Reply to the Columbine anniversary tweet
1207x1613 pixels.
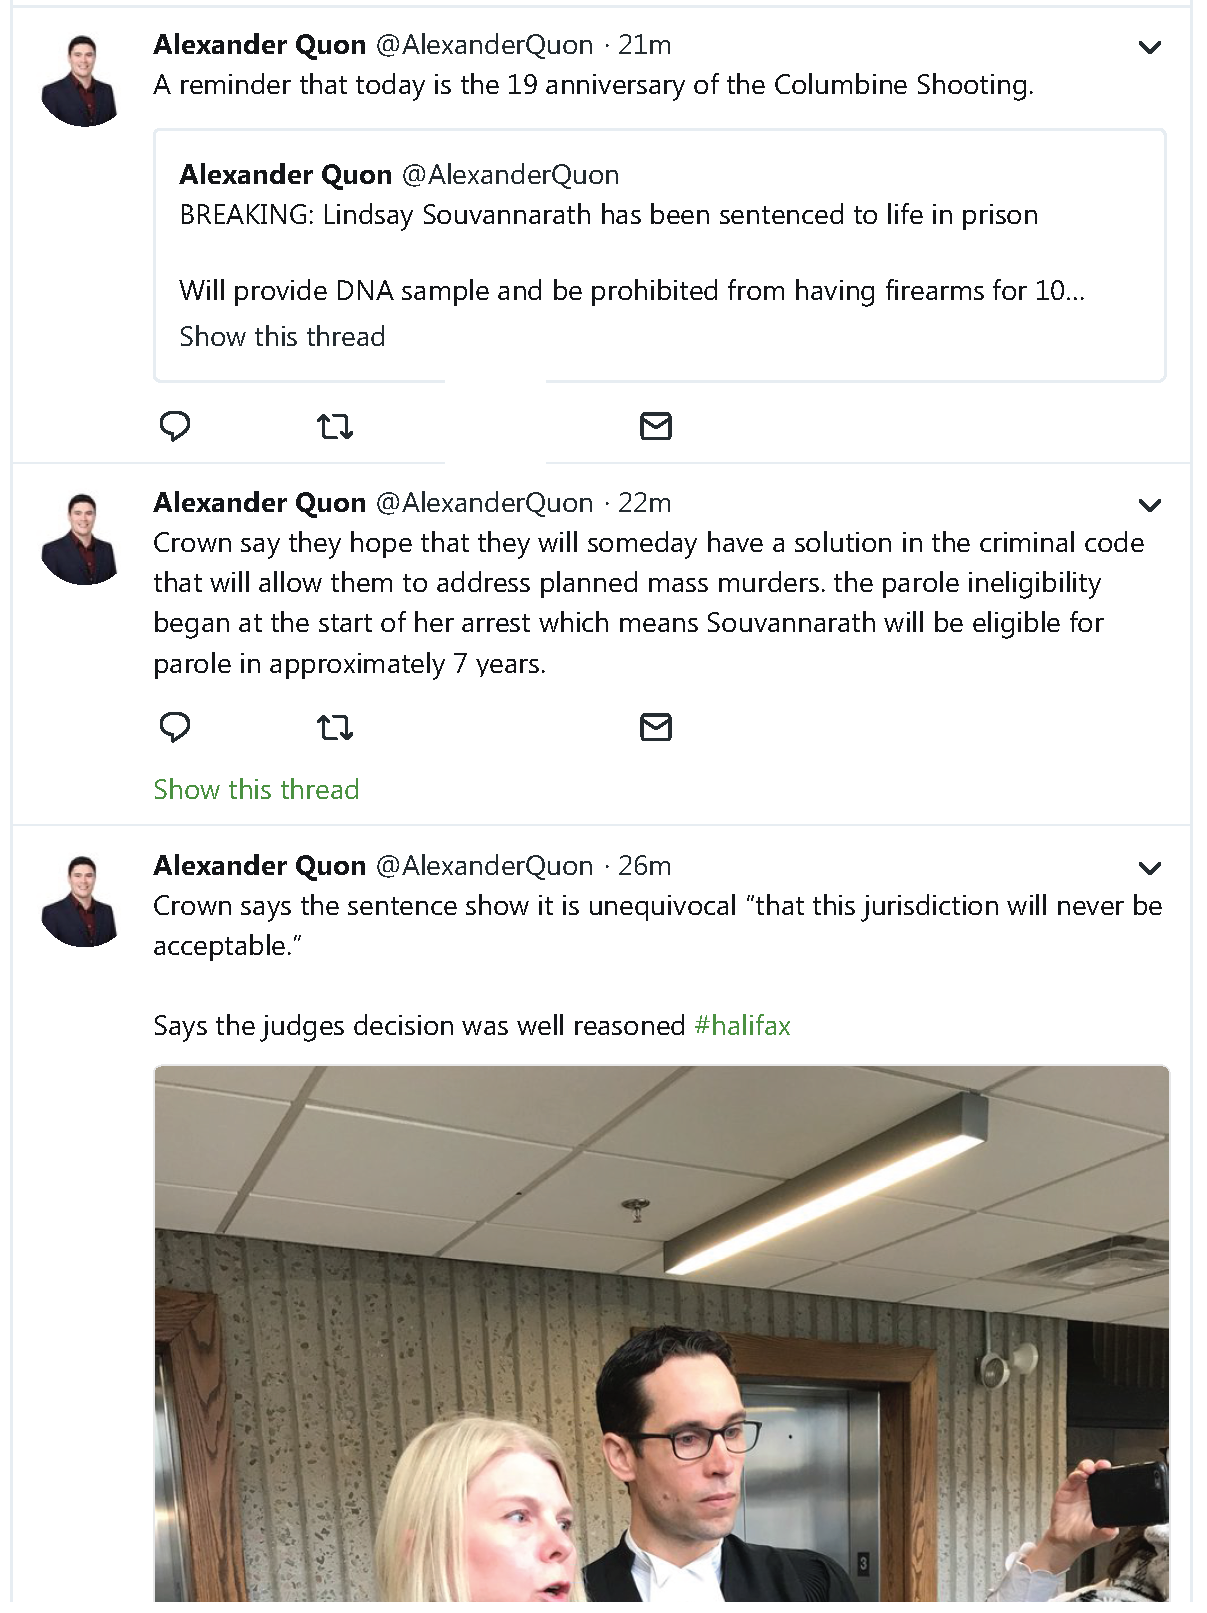pyautogui.click(x=175, y=426)
